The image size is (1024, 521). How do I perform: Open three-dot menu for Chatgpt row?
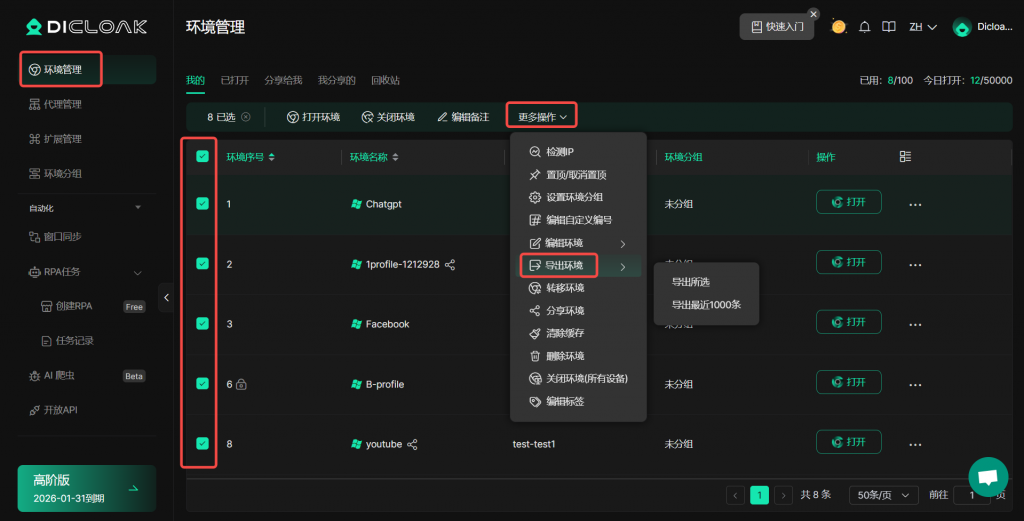coord(914,204)
